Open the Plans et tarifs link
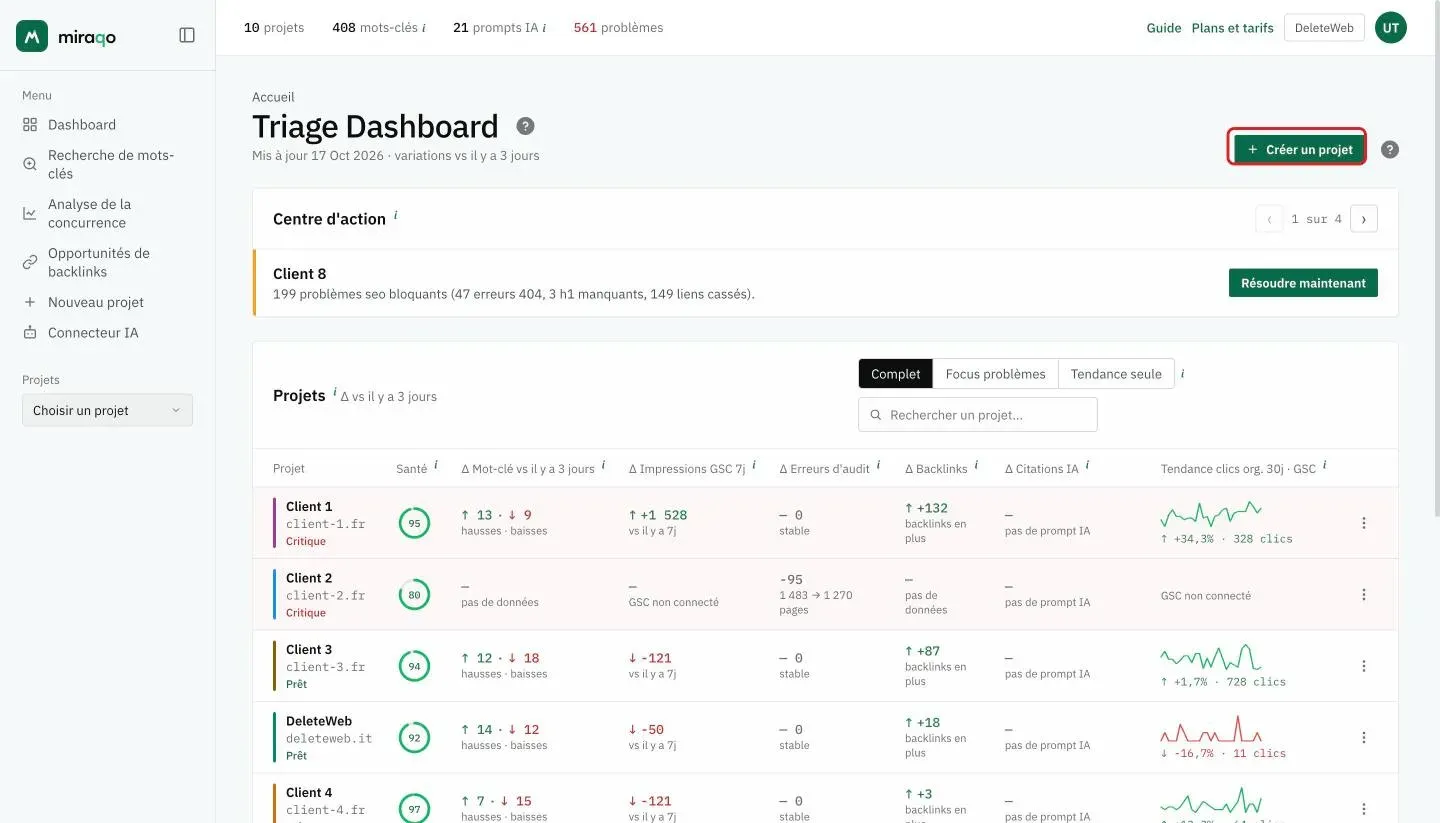 click(x=1232, y=28)
